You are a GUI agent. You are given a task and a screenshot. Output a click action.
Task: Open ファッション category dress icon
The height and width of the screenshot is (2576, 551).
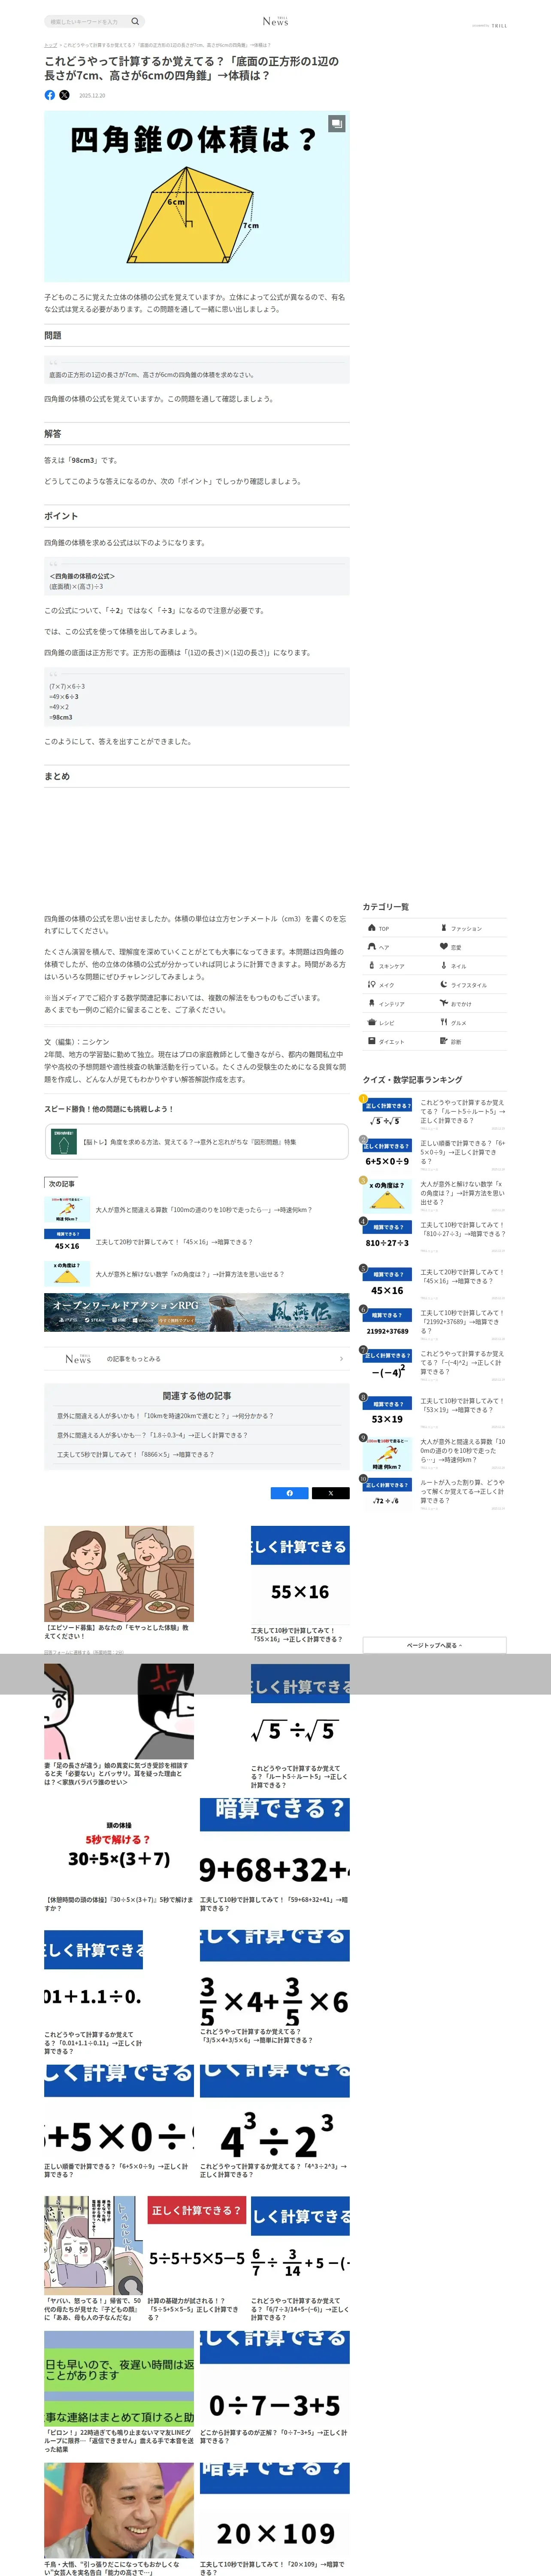pos(444,927)
